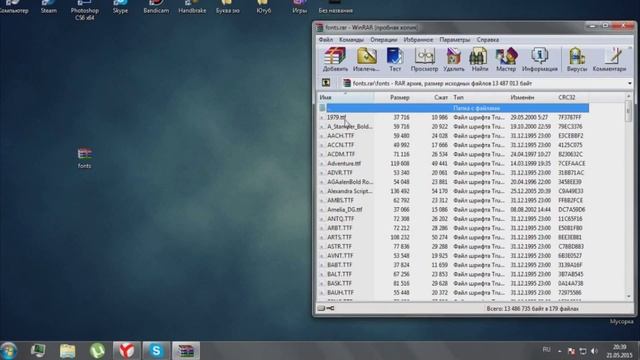Open Yandex browser from the taskbar
640x360 pixels.
(x=127, y=351)
